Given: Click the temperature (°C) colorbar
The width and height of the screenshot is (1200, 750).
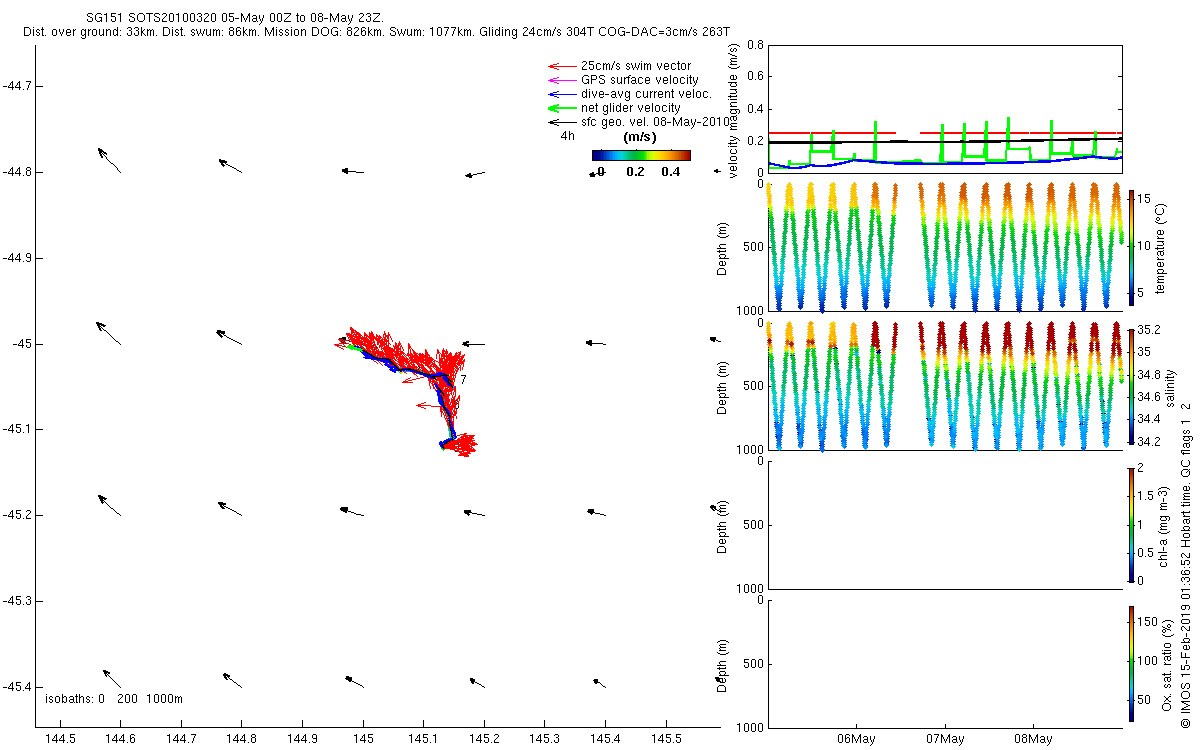Looking at the screenshot, I should (x=1131, y=246).
